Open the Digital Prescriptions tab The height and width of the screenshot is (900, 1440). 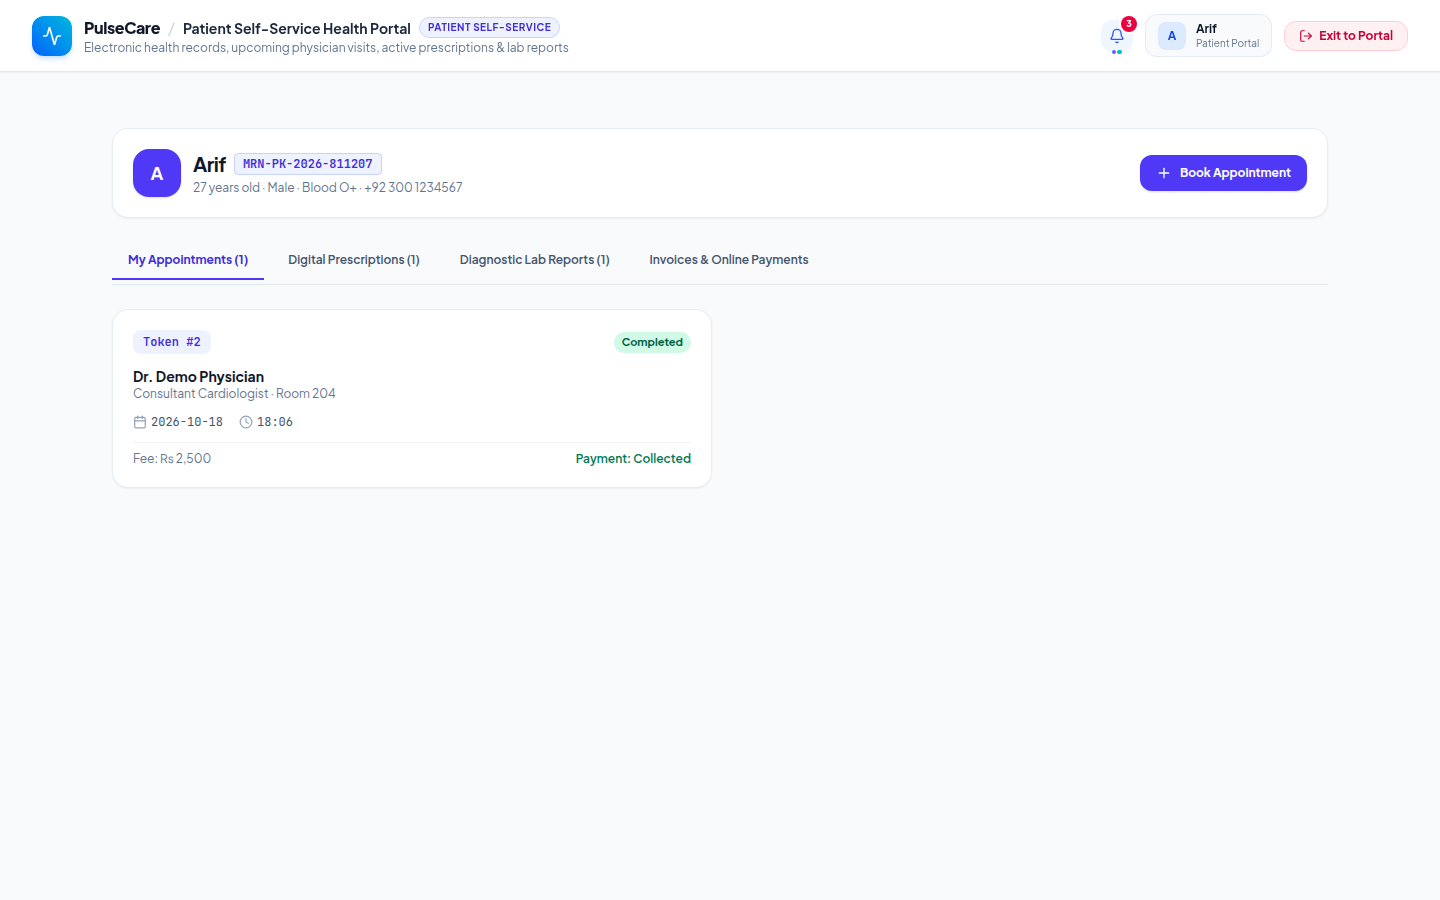tap(354, 260)
